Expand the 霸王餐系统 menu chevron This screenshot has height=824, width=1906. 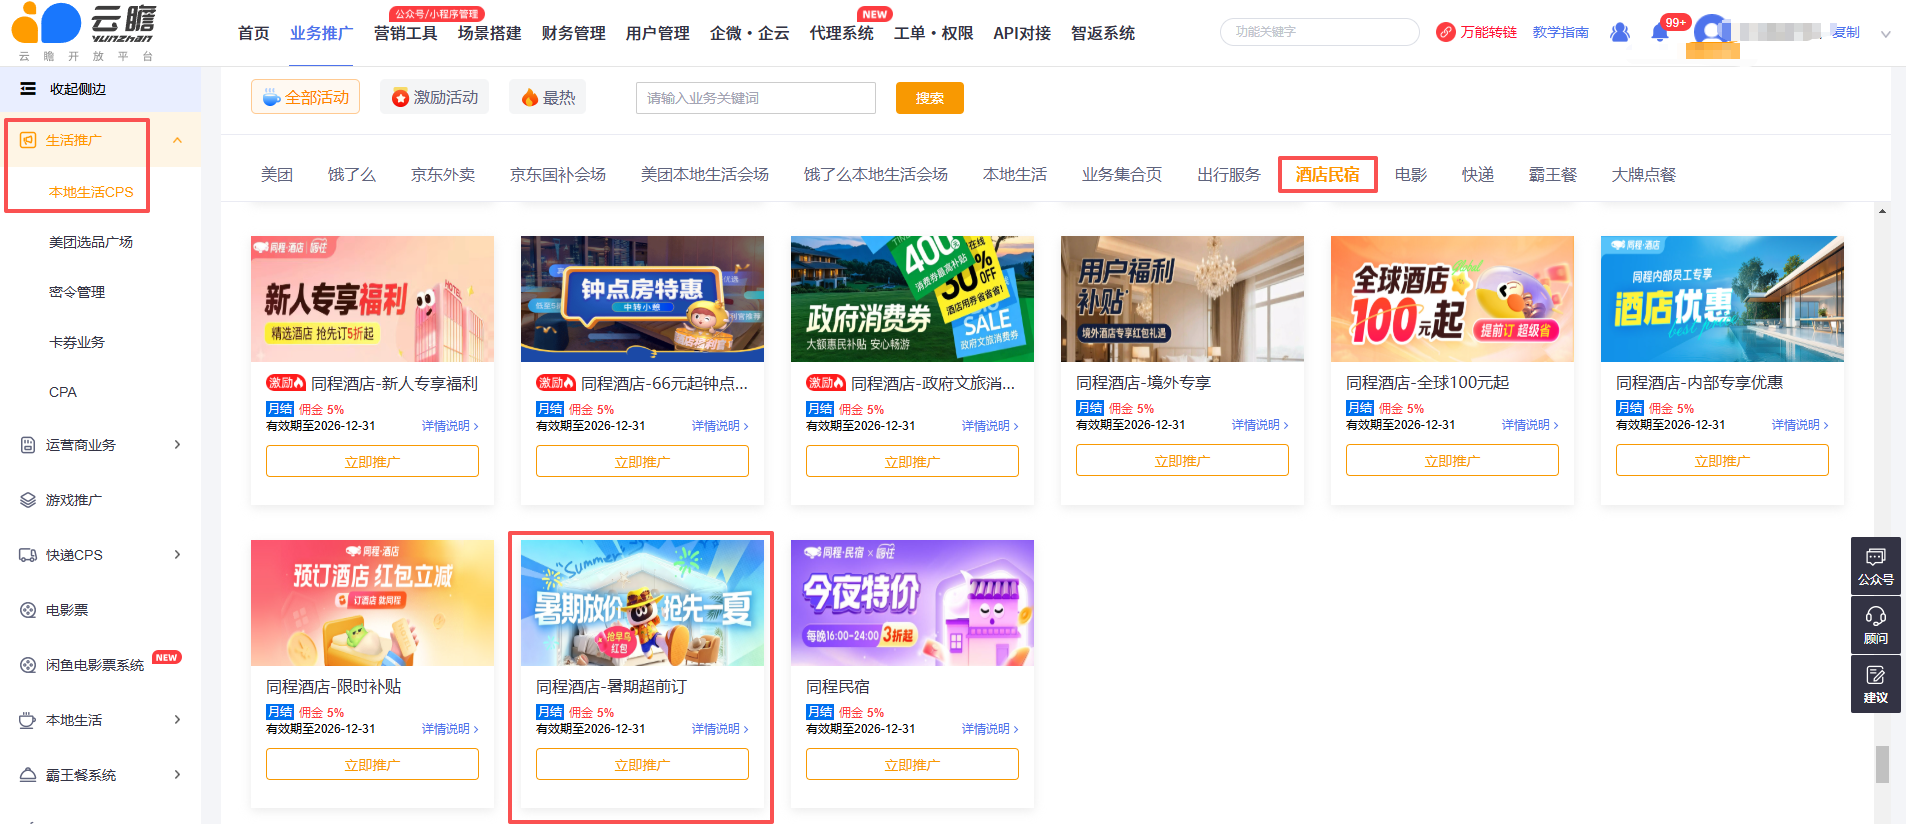(x=177, y=775)
